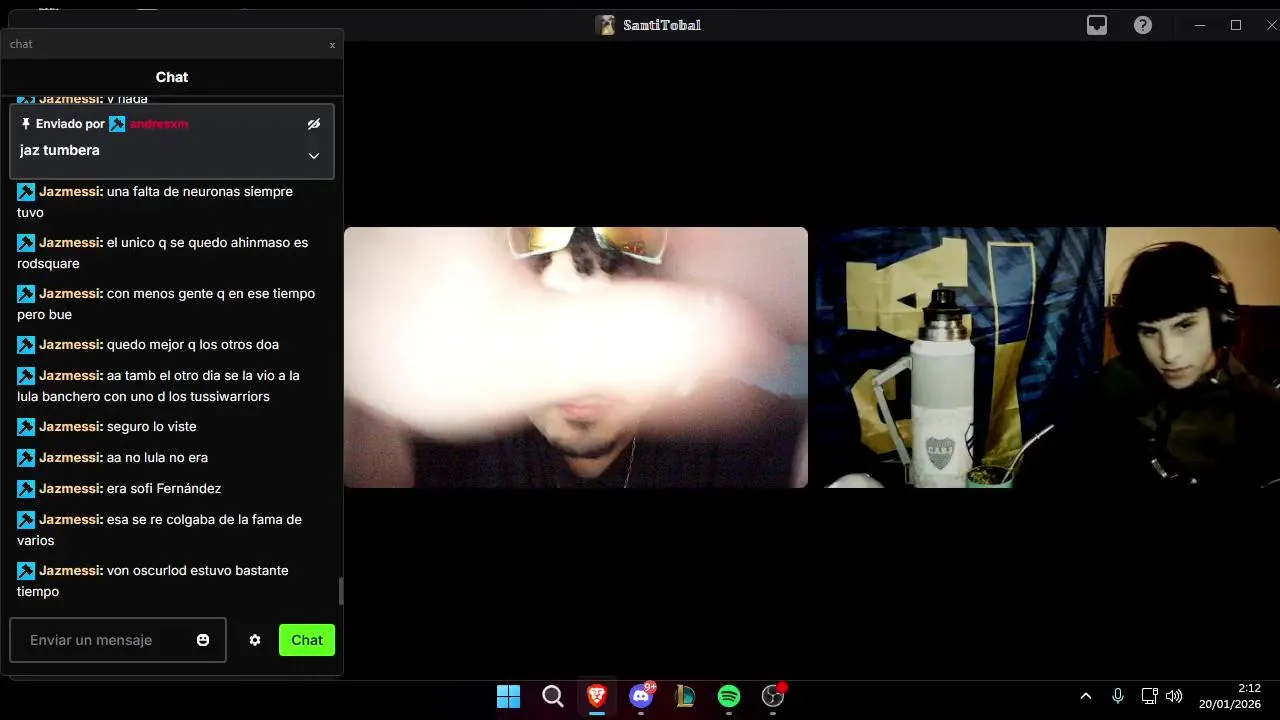This screenshot has width=1280, height=720.
Task: Click andresxm's badge icon in pinned message
Action: 117,124
